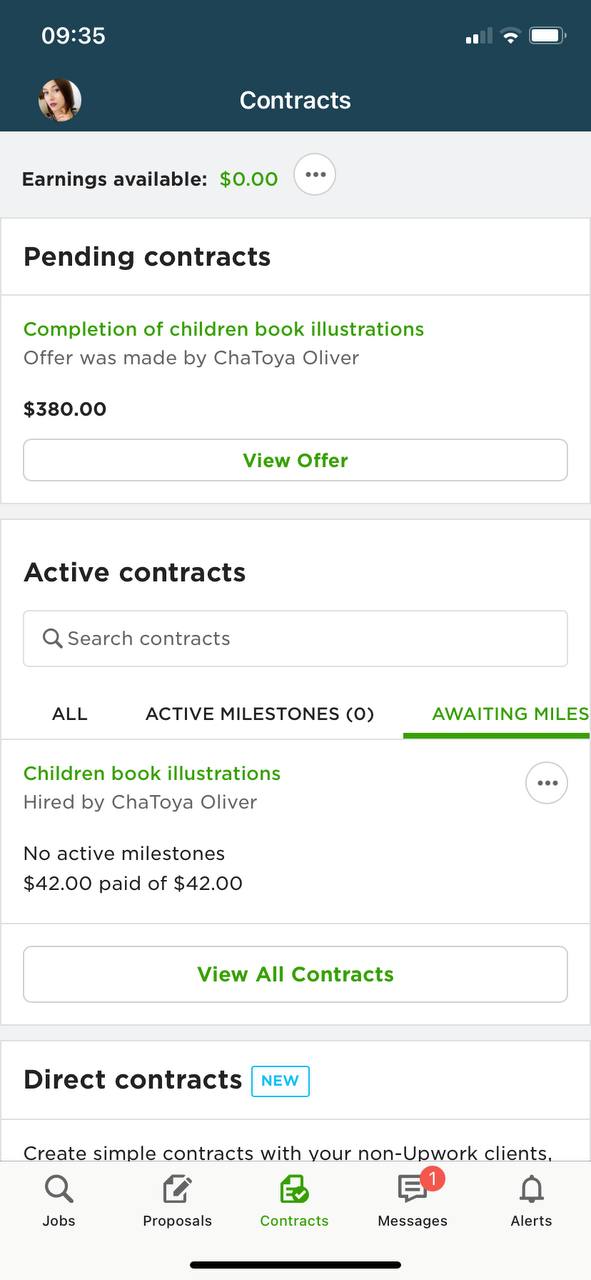
Task: Tap the Direct contracts heading
Action: 133,1080
